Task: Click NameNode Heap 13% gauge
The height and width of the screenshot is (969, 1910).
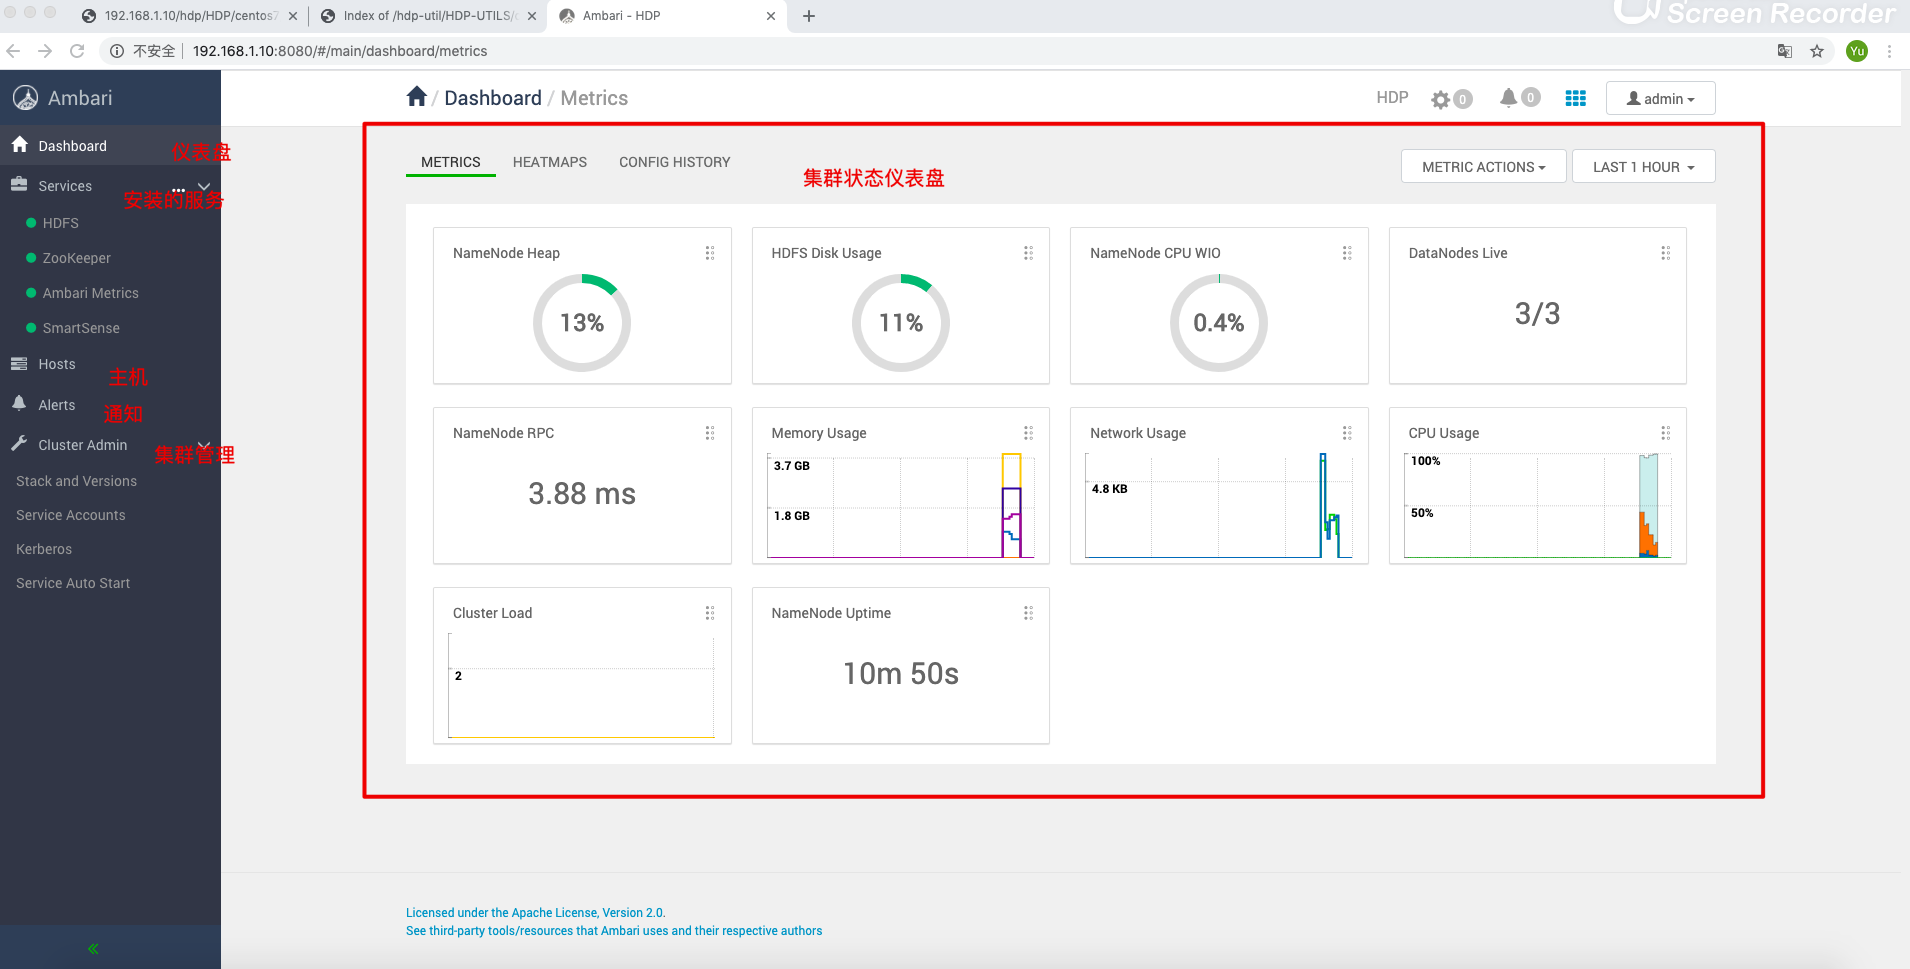Action: point(582,322)
